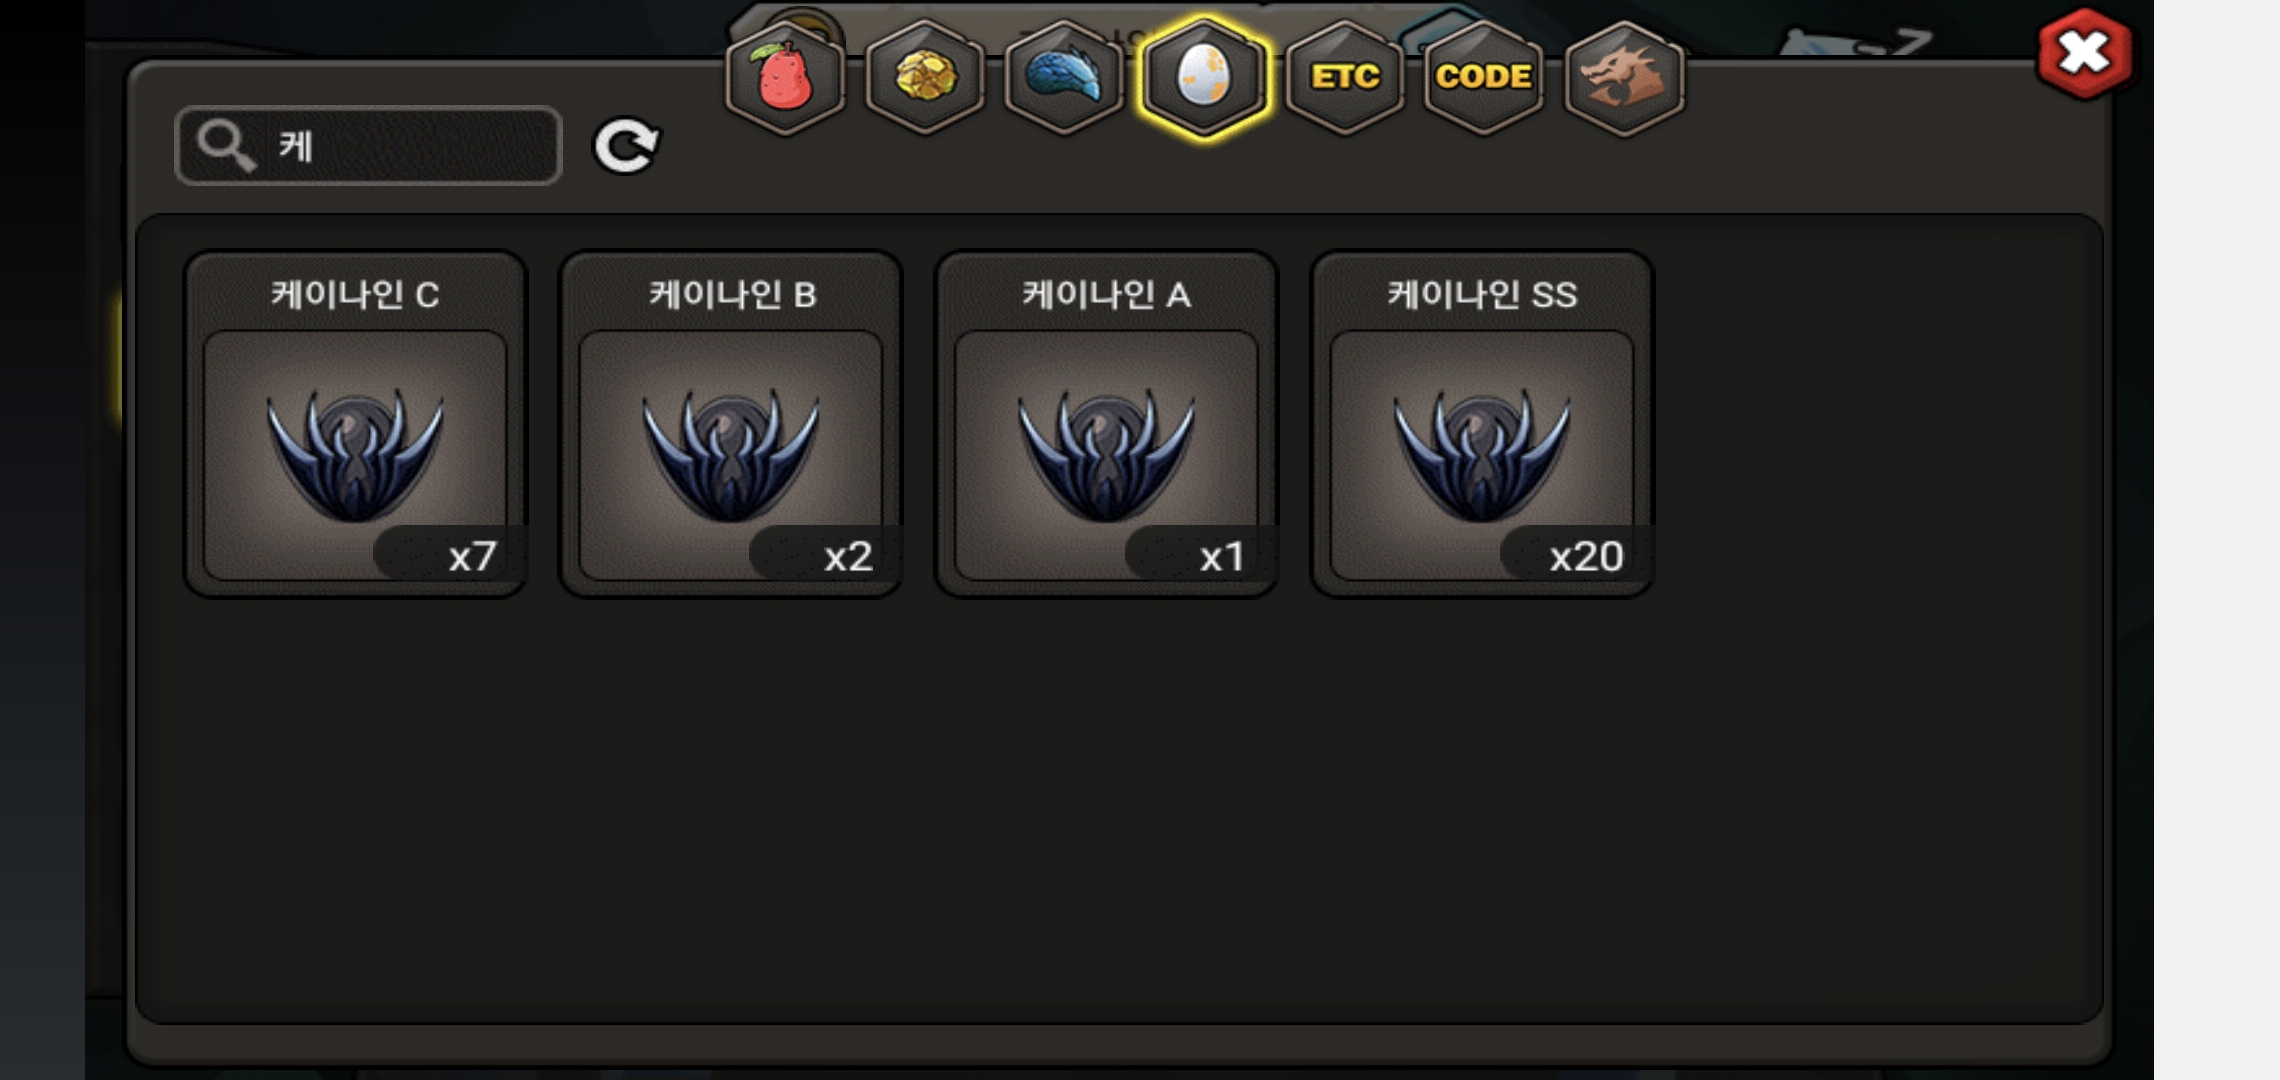This screenshot has height=1080, width=2280.
Task: Switch to the brown dragon head tab
Action: point(1624,77)
